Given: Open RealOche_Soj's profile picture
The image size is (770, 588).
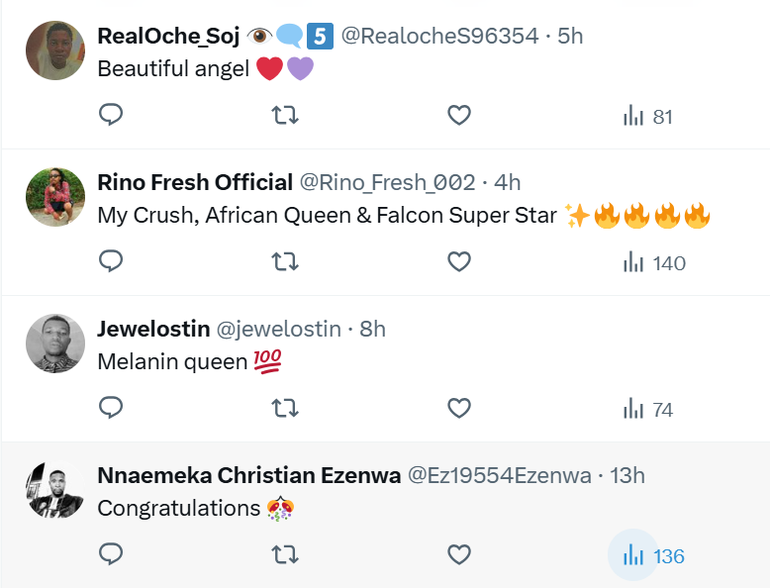Looking at the screenshot, I should tap(54, 50).
